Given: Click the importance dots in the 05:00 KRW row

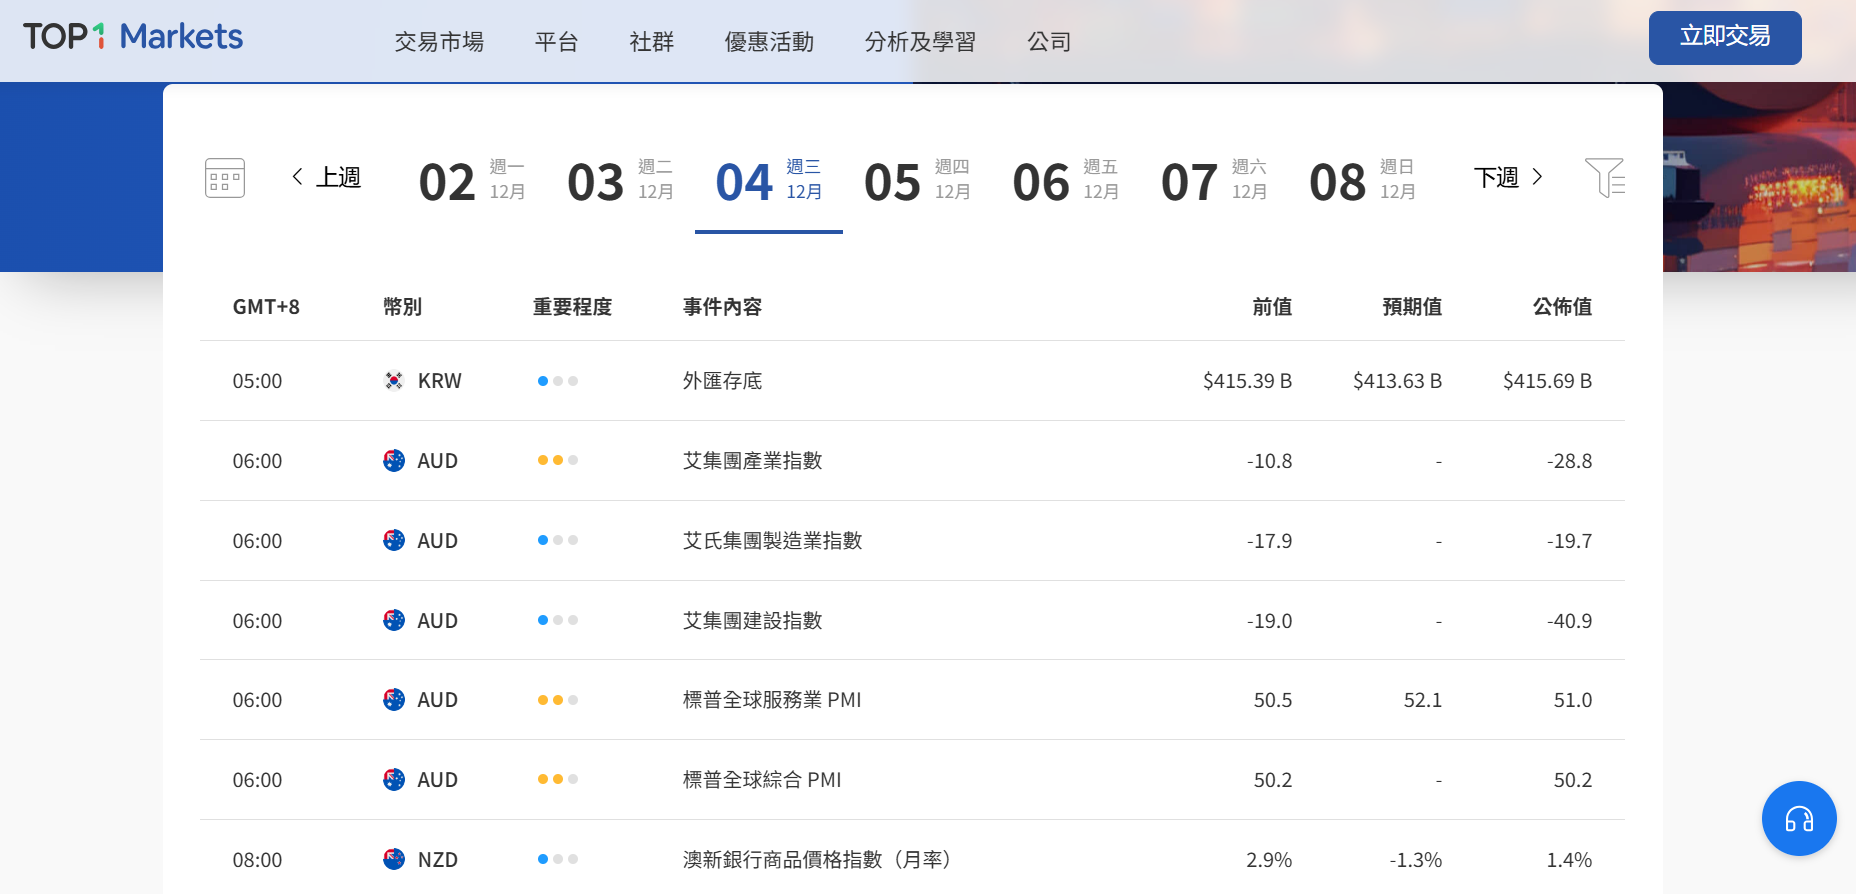Looking at the screenshot, I should pos(557,381).
